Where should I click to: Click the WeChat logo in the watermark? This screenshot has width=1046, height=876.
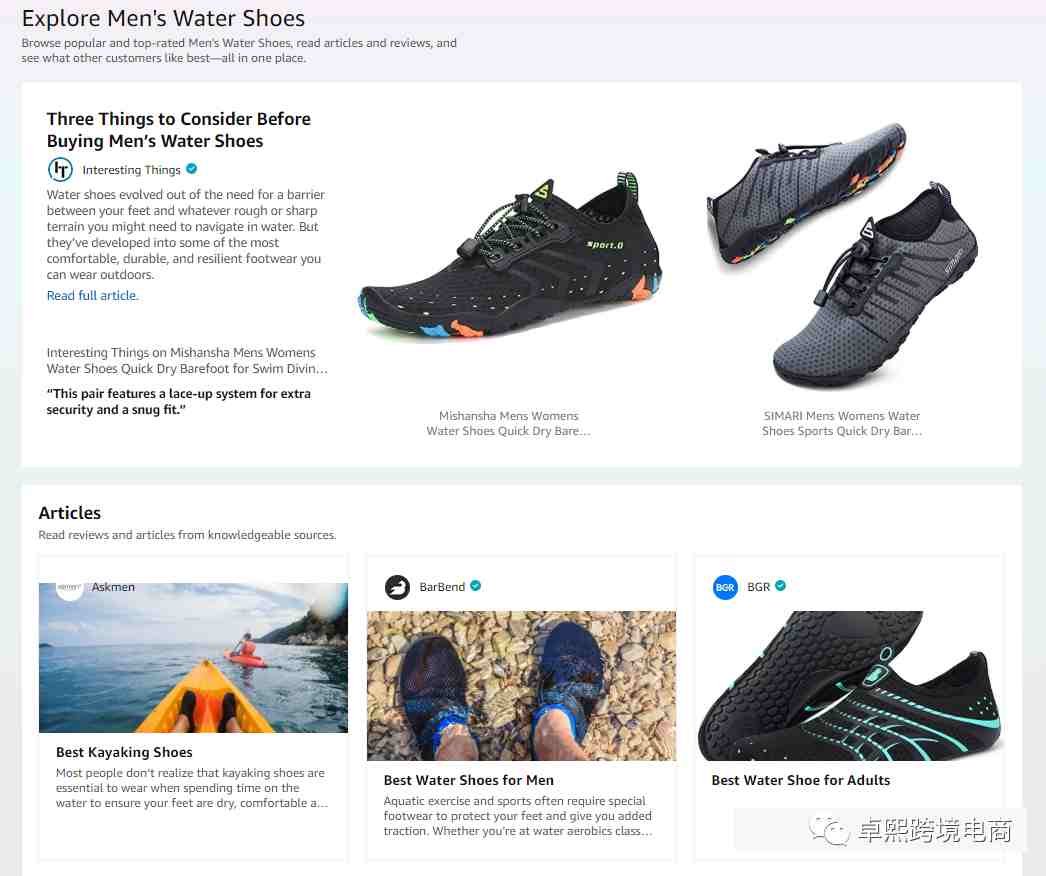coord(829,830)
